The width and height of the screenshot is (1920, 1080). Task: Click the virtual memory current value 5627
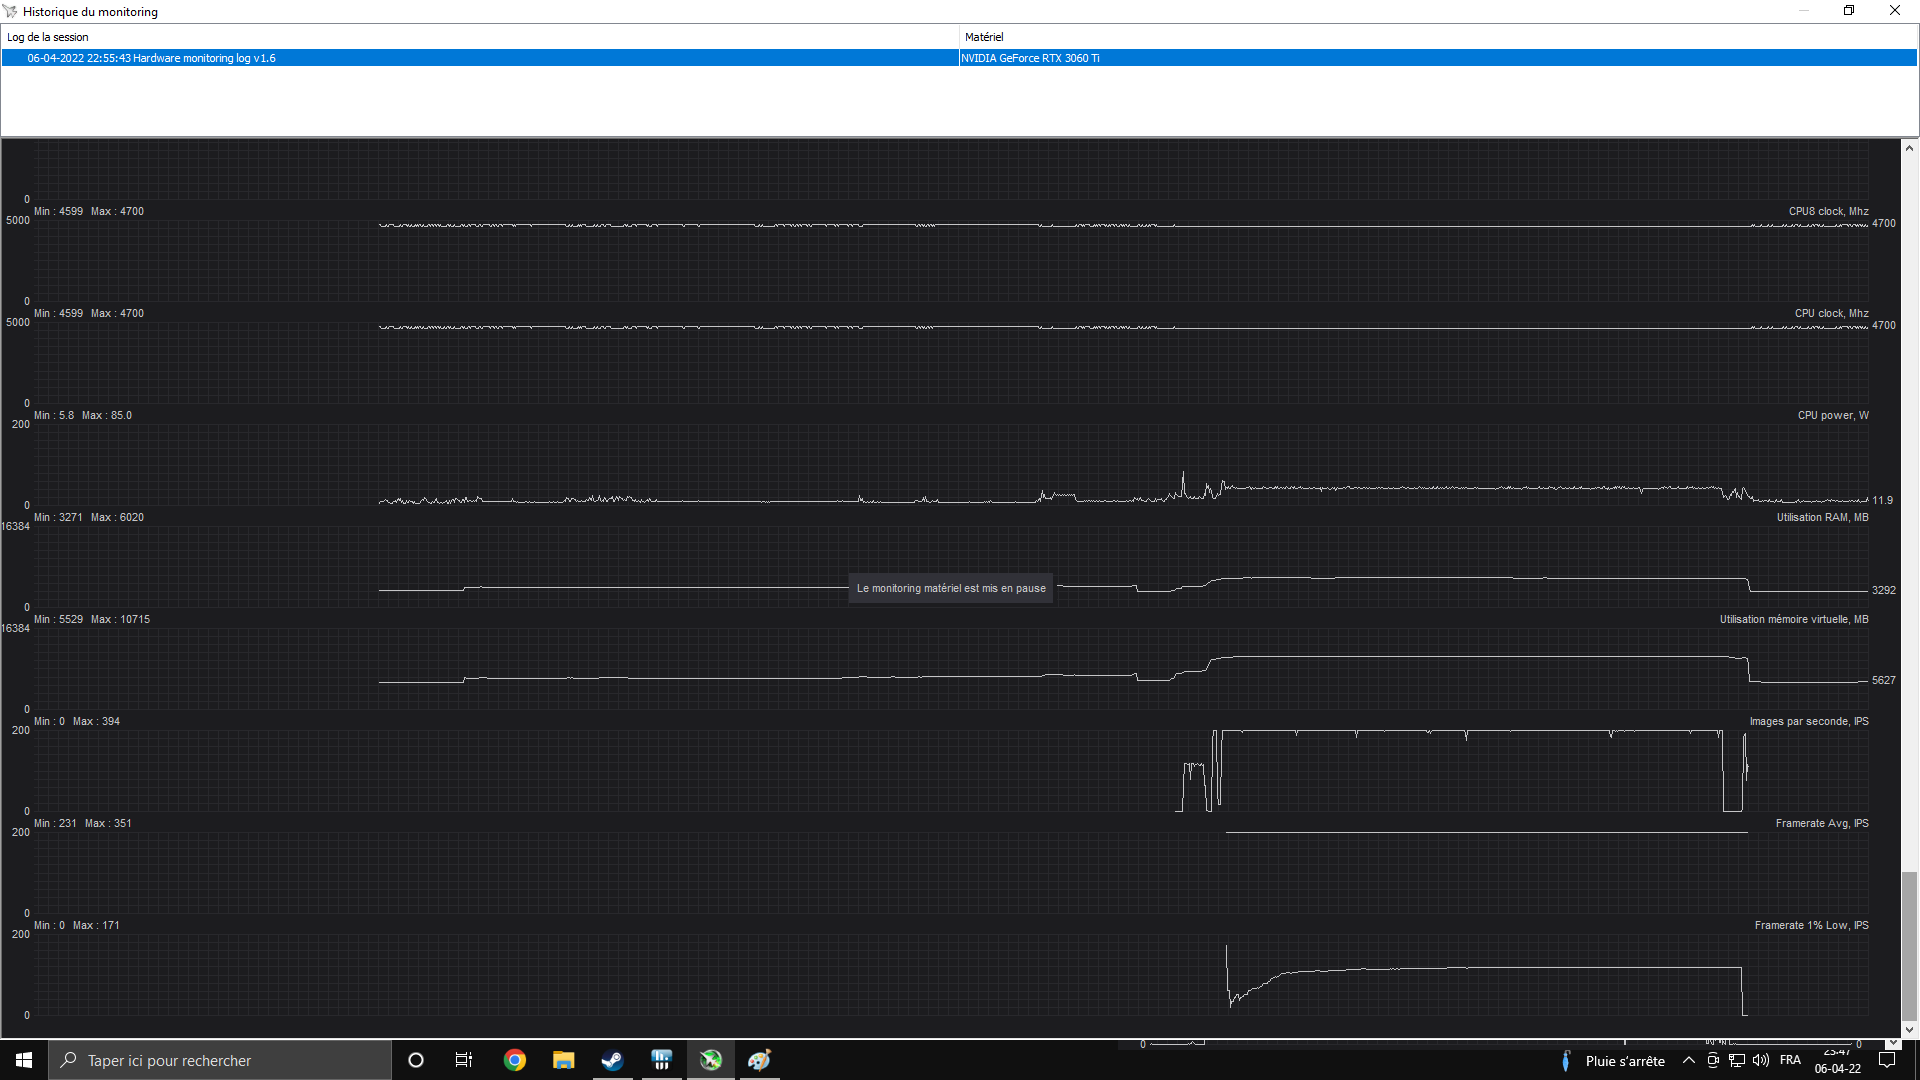pyautogui.click(x=1883, y=681)
